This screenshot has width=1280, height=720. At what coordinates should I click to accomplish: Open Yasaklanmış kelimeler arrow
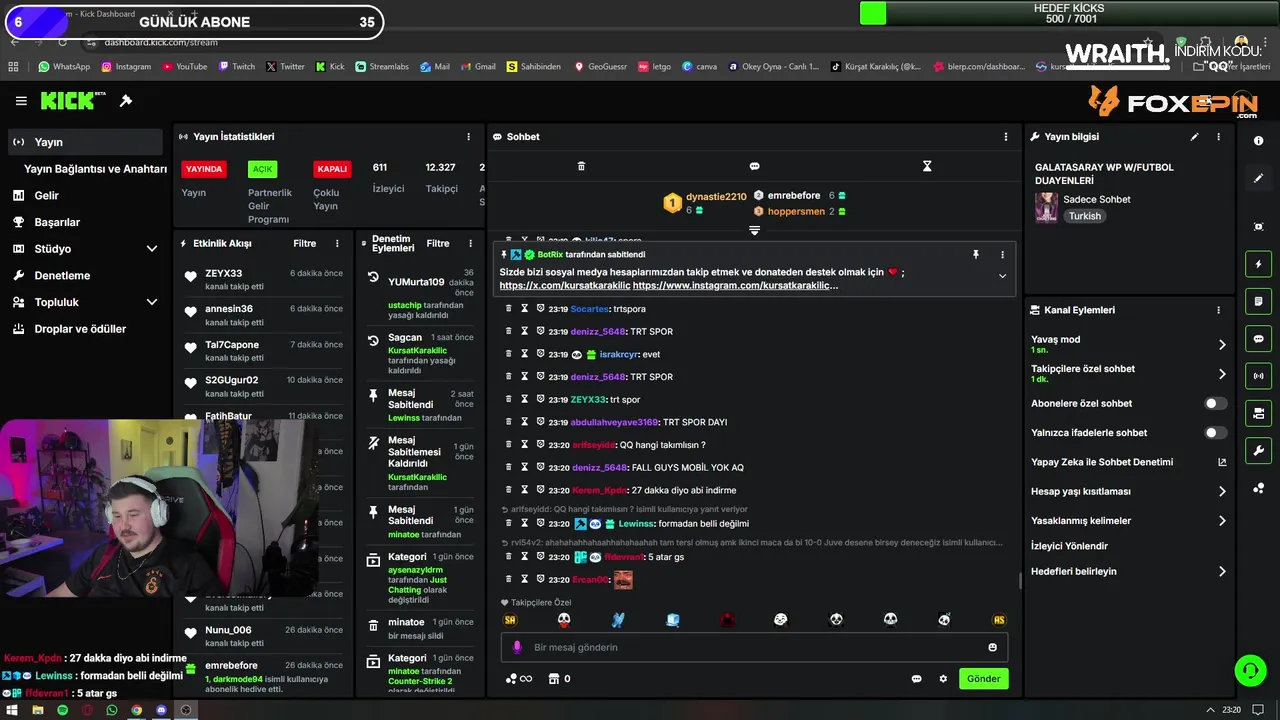tap(1222, 521)
